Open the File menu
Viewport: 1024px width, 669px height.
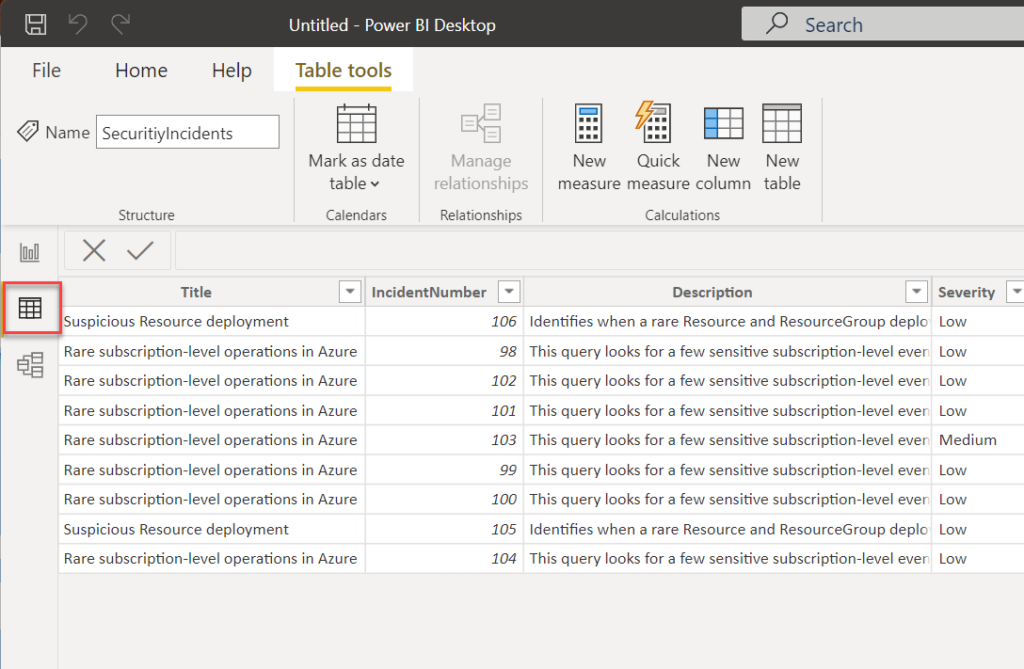coord(46,71)
